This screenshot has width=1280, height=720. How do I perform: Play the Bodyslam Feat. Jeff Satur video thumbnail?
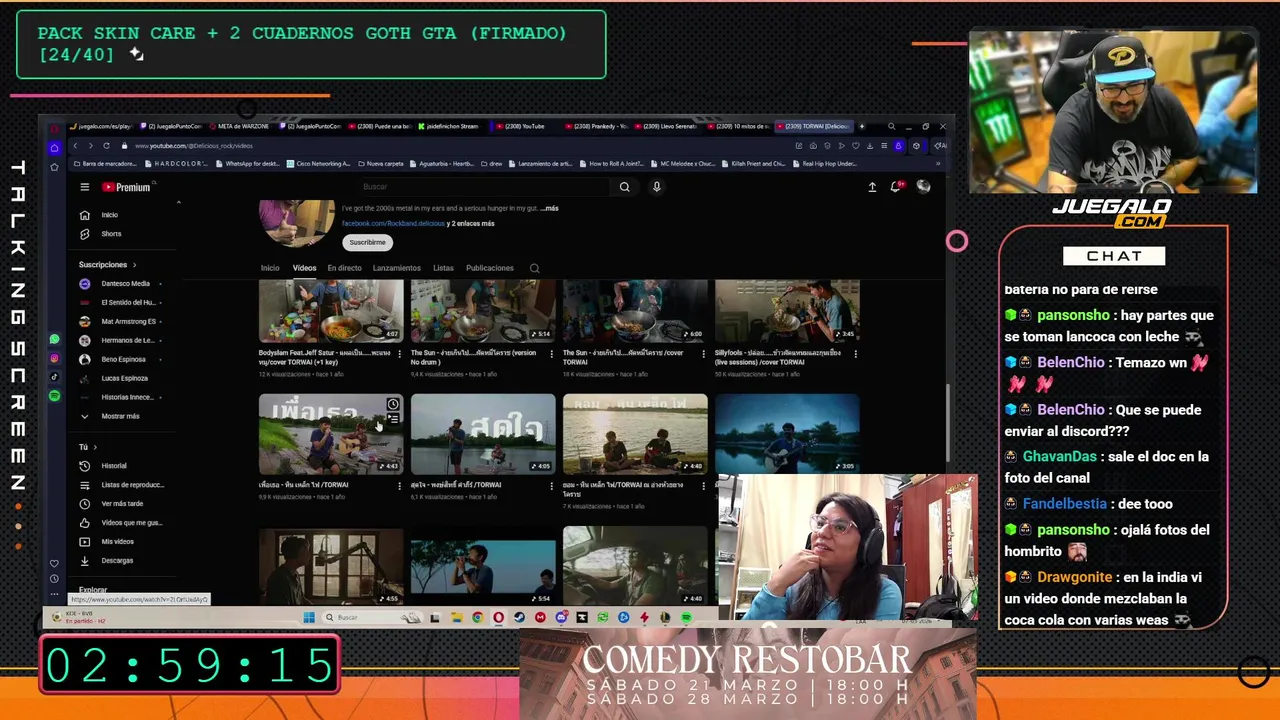click(x=331, y=311)
